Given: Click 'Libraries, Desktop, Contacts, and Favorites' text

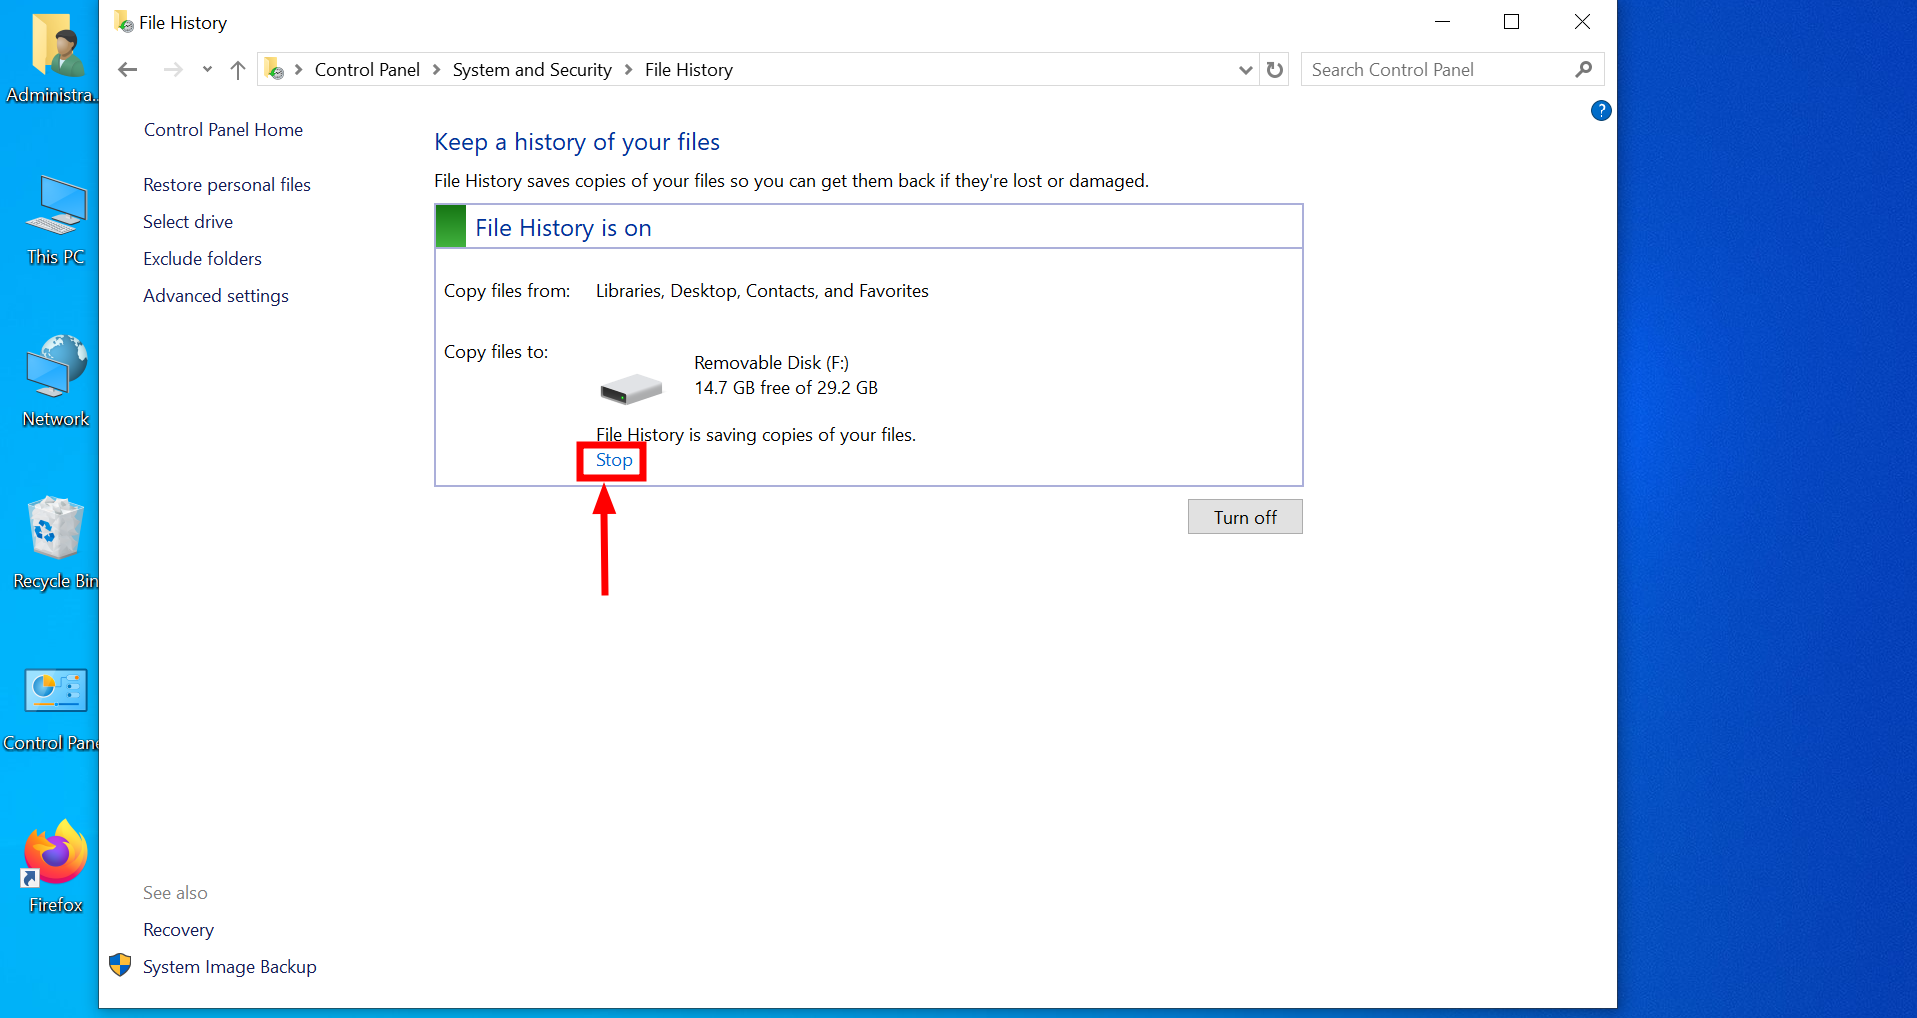Looking at the screenshot, I should pos(762,291).
